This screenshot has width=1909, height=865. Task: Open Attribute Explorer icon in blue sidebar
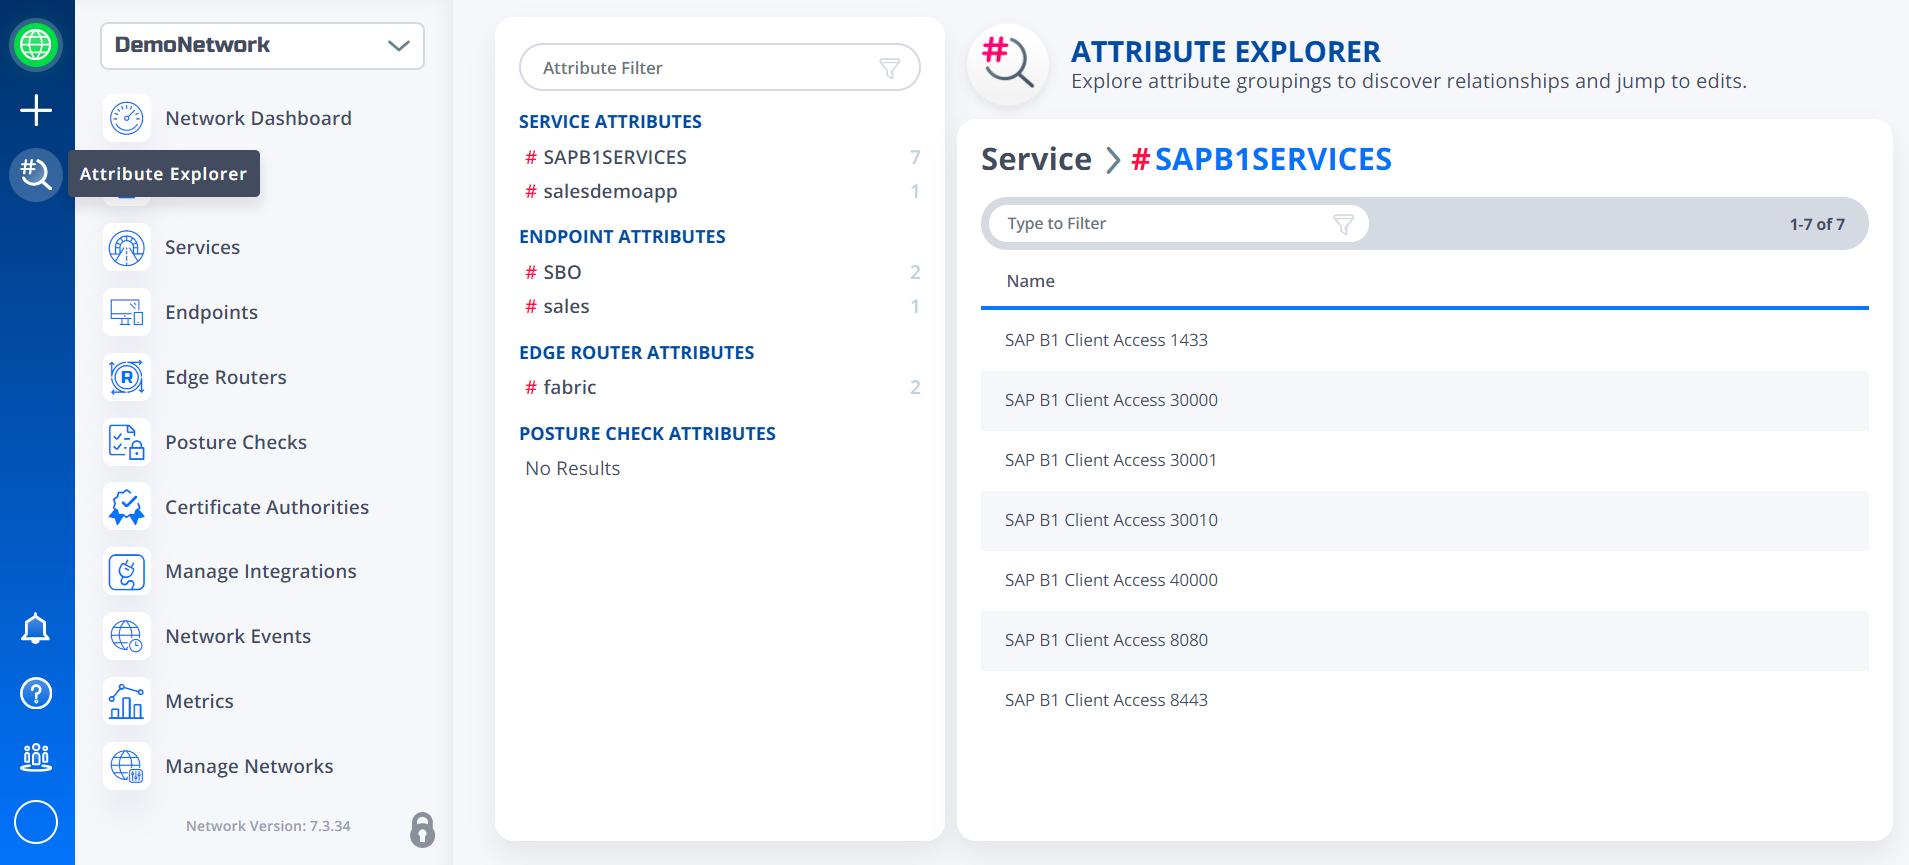tap(36, 174)
